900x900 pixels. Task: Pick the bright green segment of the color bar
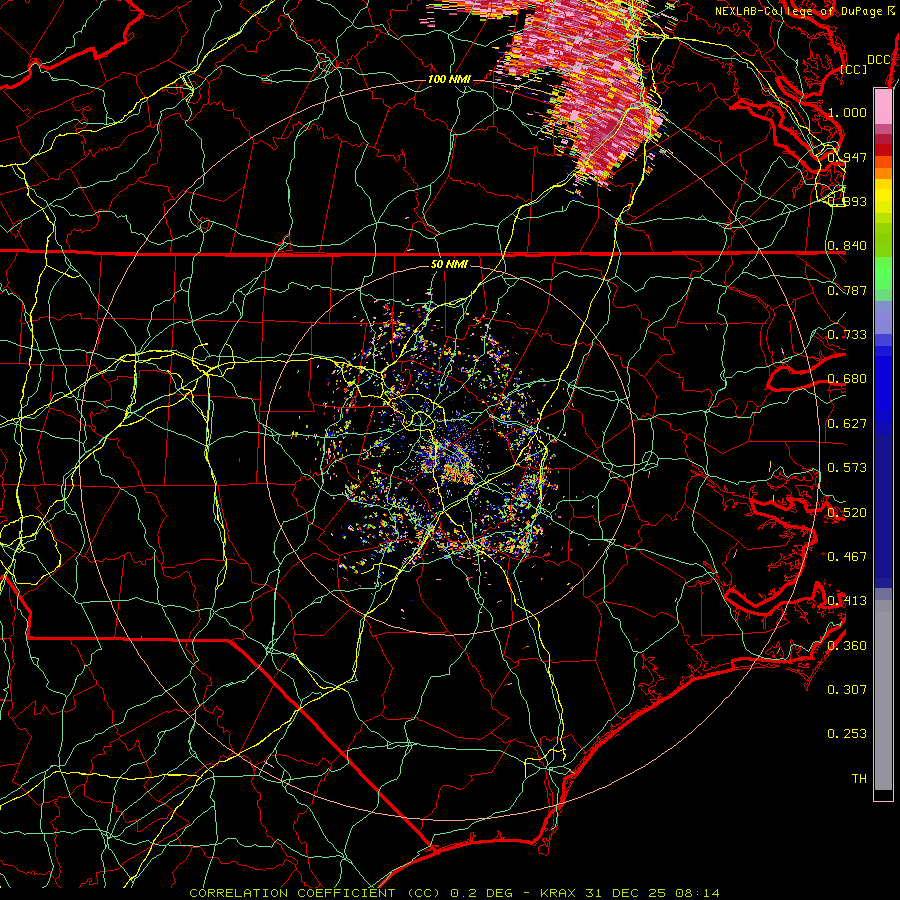883,274
